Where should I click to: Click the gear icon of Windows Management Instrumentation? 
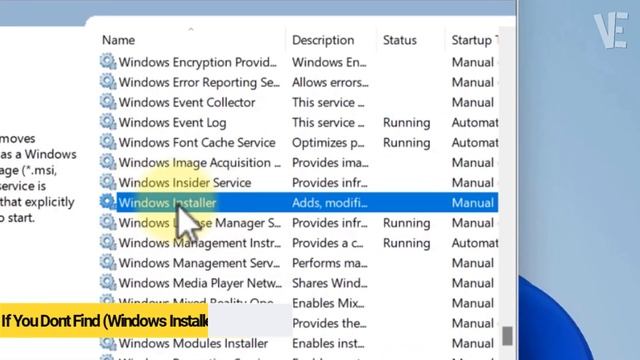pos(108,242)
